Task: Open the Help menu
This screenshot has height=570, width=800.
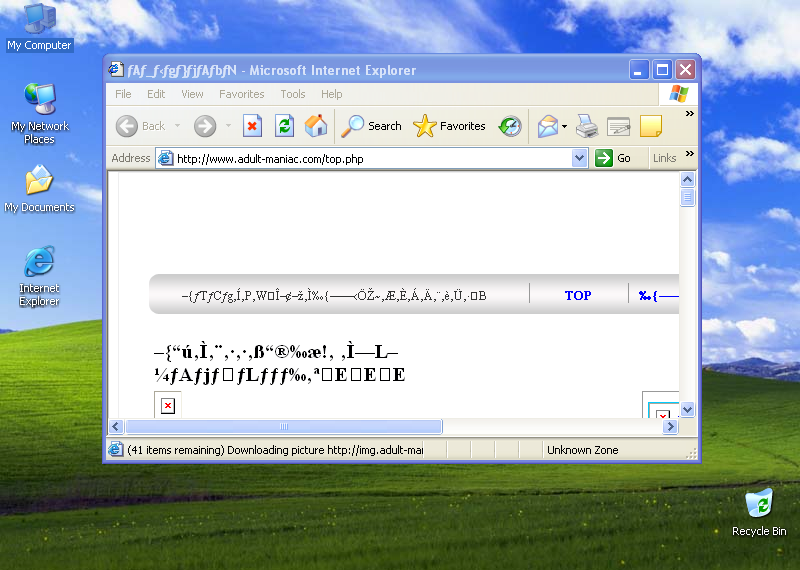Action: 332,94
